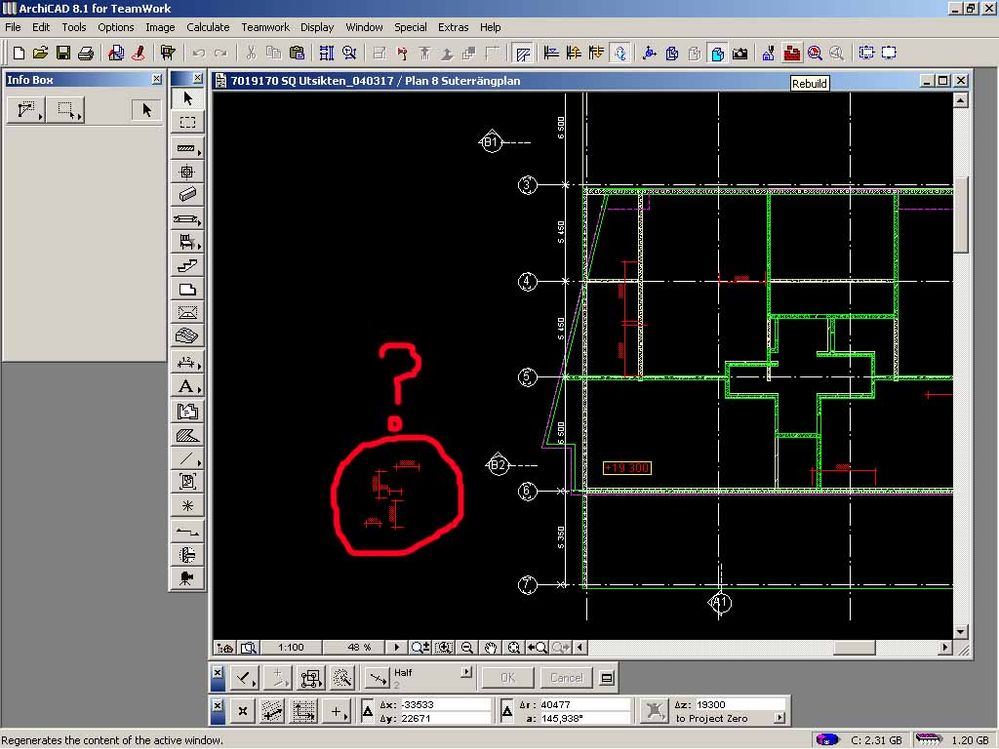Paste with the clipboard toolbar icon

point(296,53)
